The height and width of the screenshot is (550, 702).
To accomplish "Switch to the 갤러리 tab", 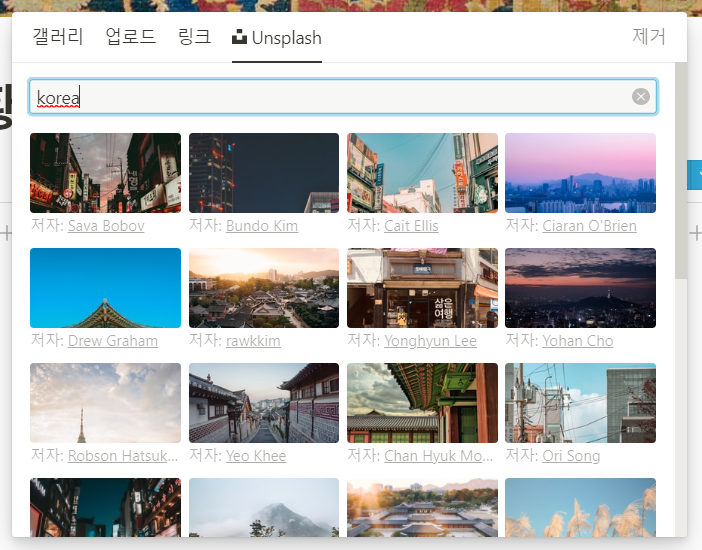I will (x=58, y=37).
